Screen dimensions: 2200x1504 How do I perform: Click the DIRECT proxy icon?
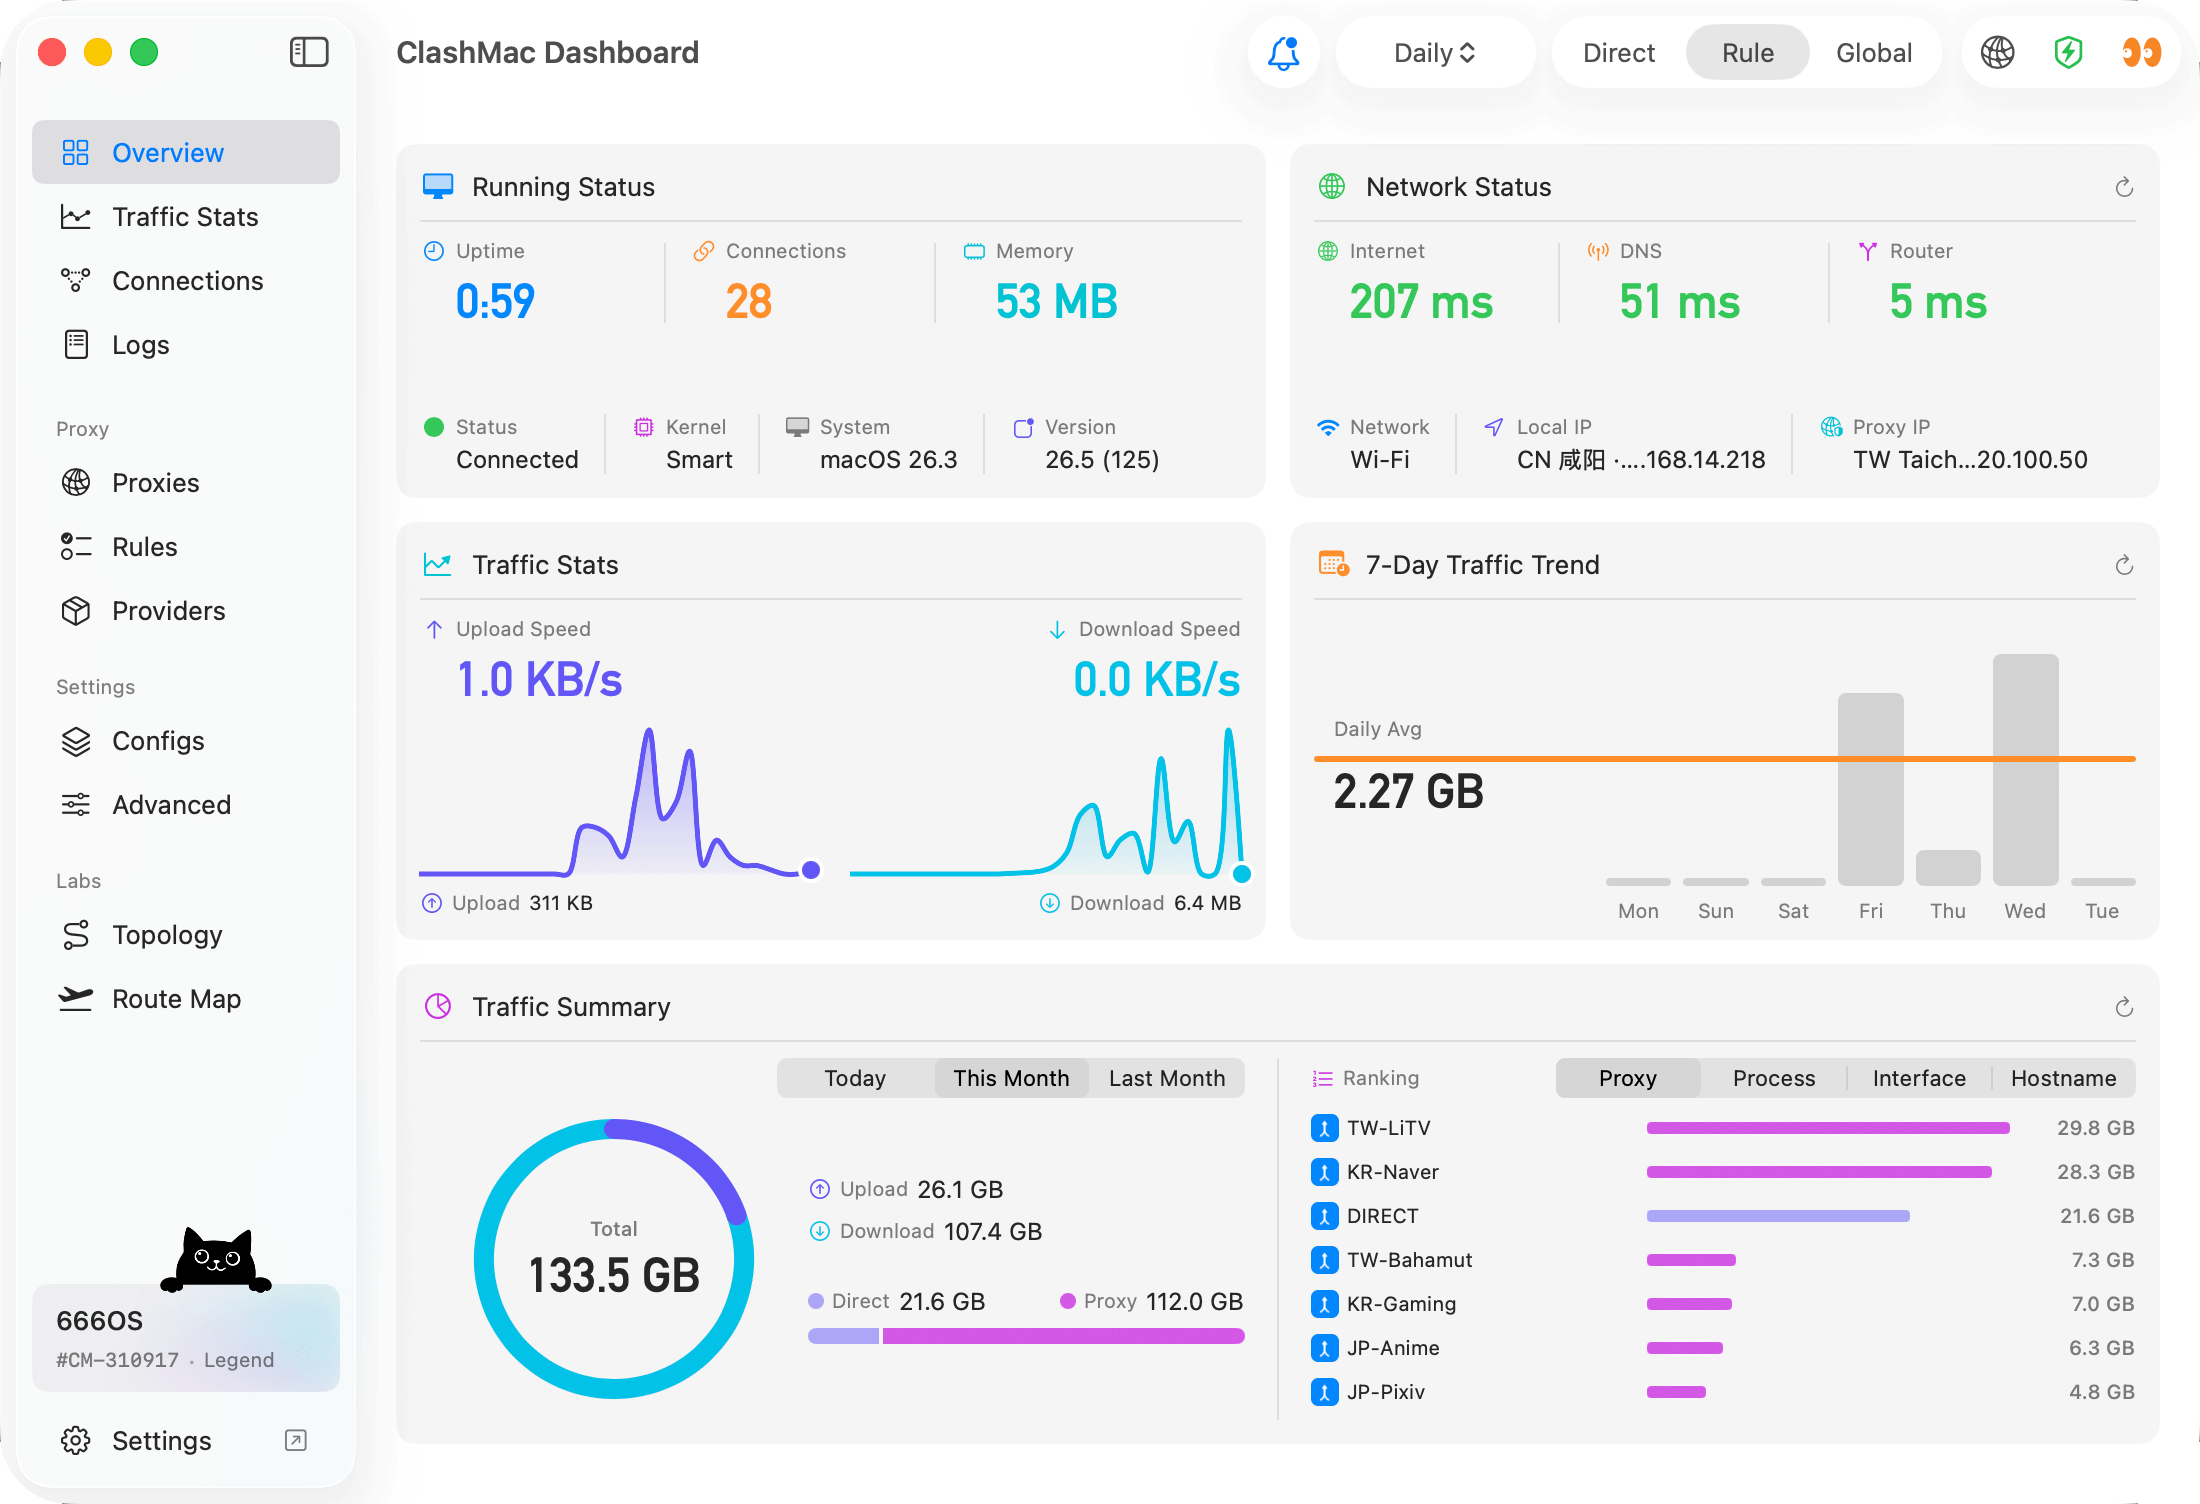[x=1325, y=1216]
